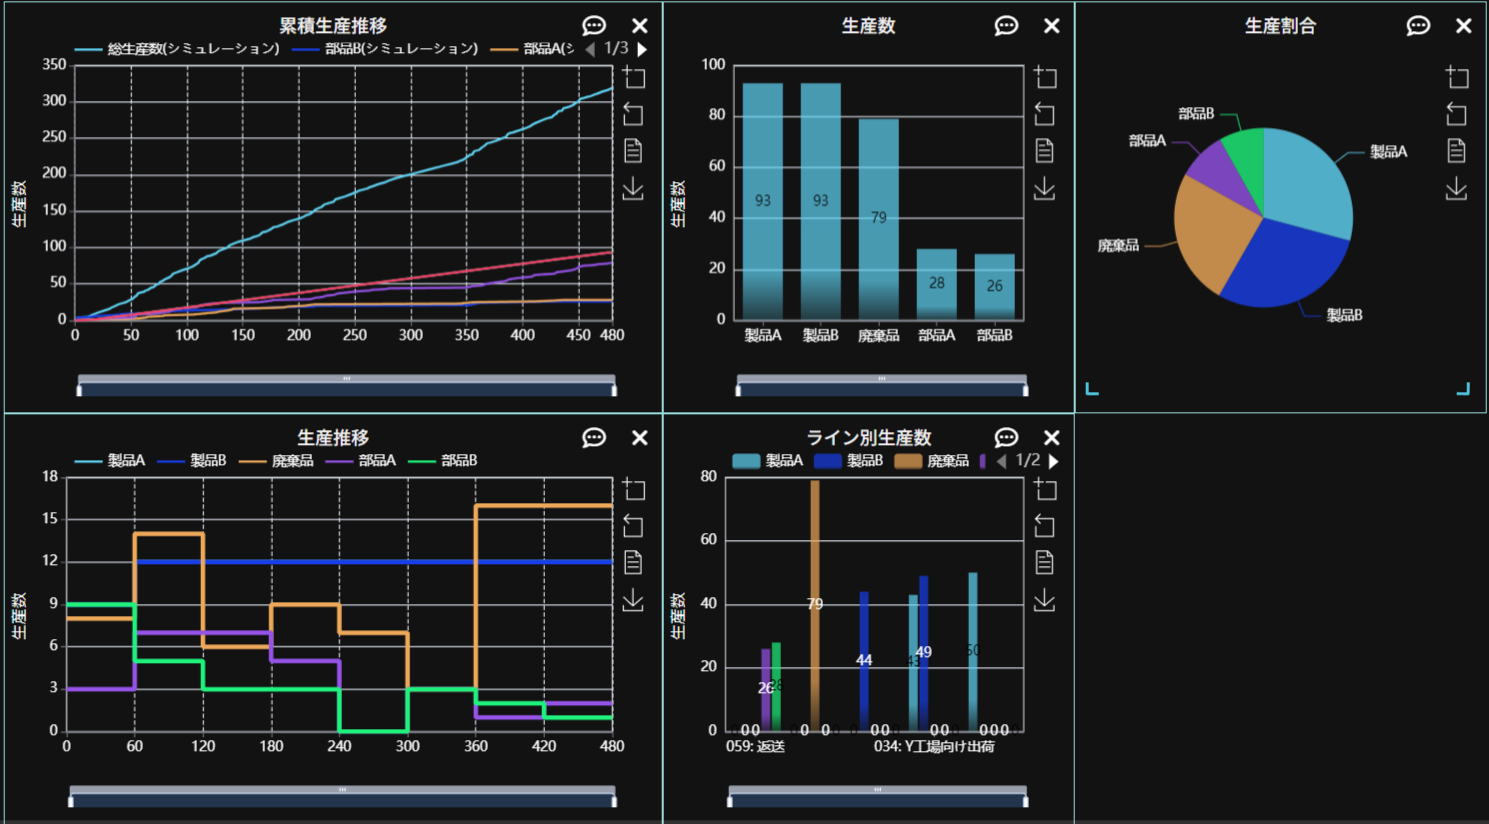Viewport: 1489px width, 824px height.
Task: Open comments for the 累積生産推移 panel
Action: tap(594, 26)
